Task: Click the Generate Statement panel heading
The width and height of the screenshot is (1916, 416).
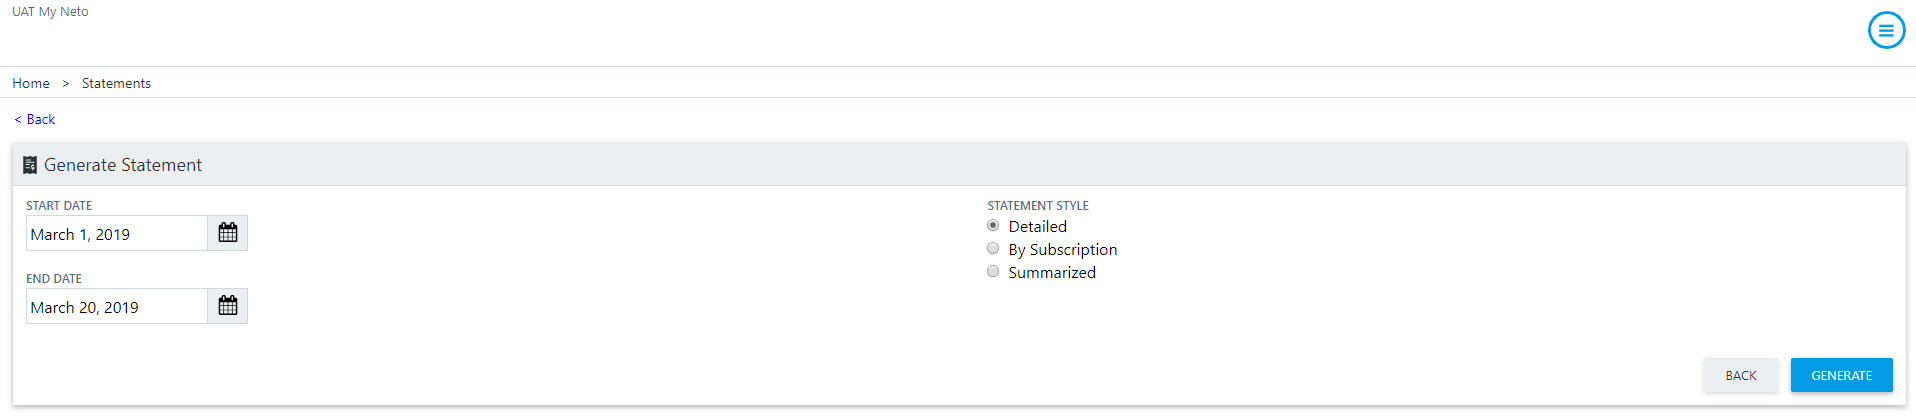Action: click(123, 165)
